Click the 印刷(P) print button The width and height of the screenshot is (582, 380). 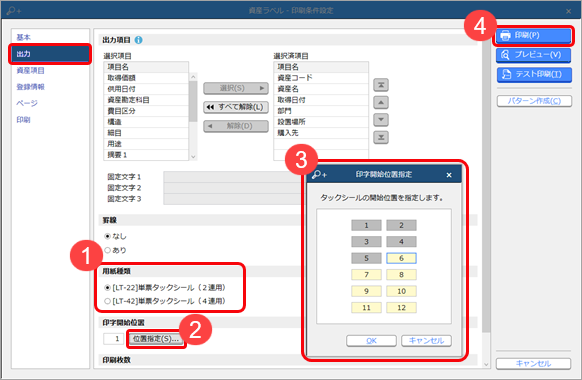click(x=534, y=35)
